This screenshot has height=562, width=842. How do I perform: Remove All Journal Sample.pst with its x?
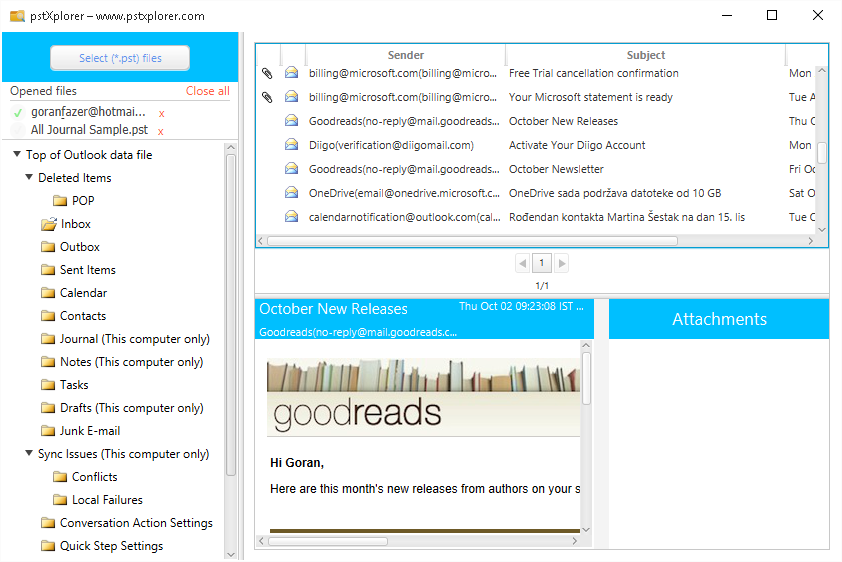pos(161,132)
